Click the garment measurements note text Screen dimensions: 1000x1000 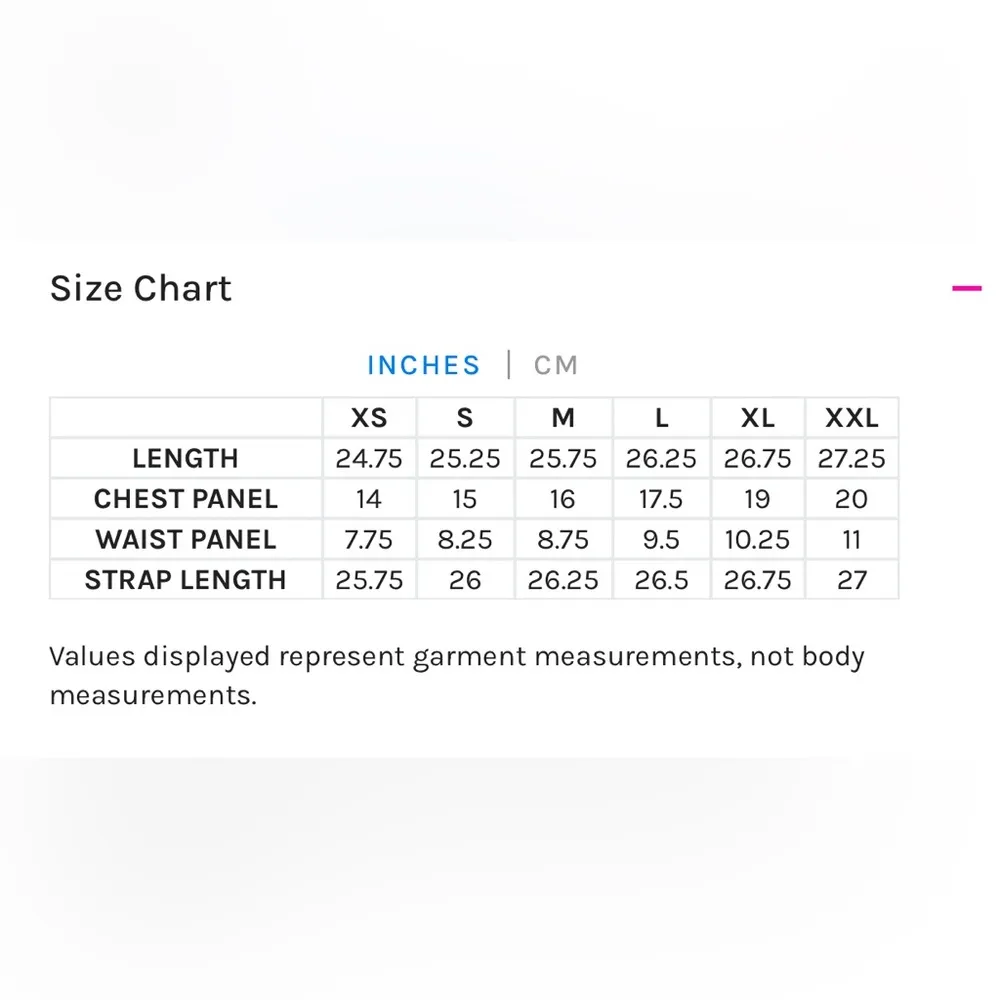456,675
